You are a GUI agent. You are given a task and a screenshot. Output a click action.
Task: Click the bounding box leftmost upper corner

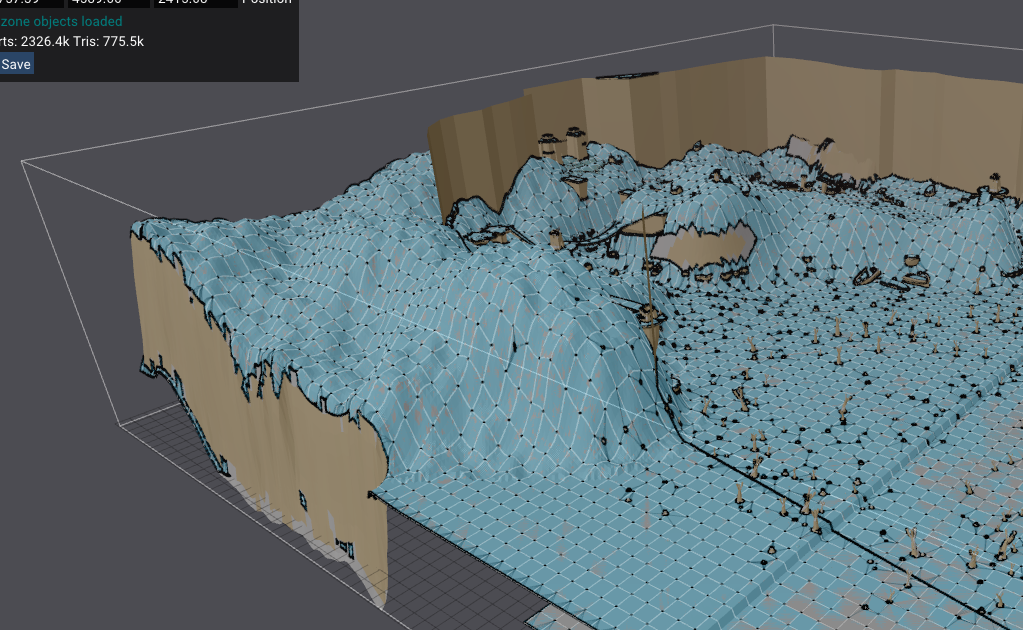click(x=22, y=159)
